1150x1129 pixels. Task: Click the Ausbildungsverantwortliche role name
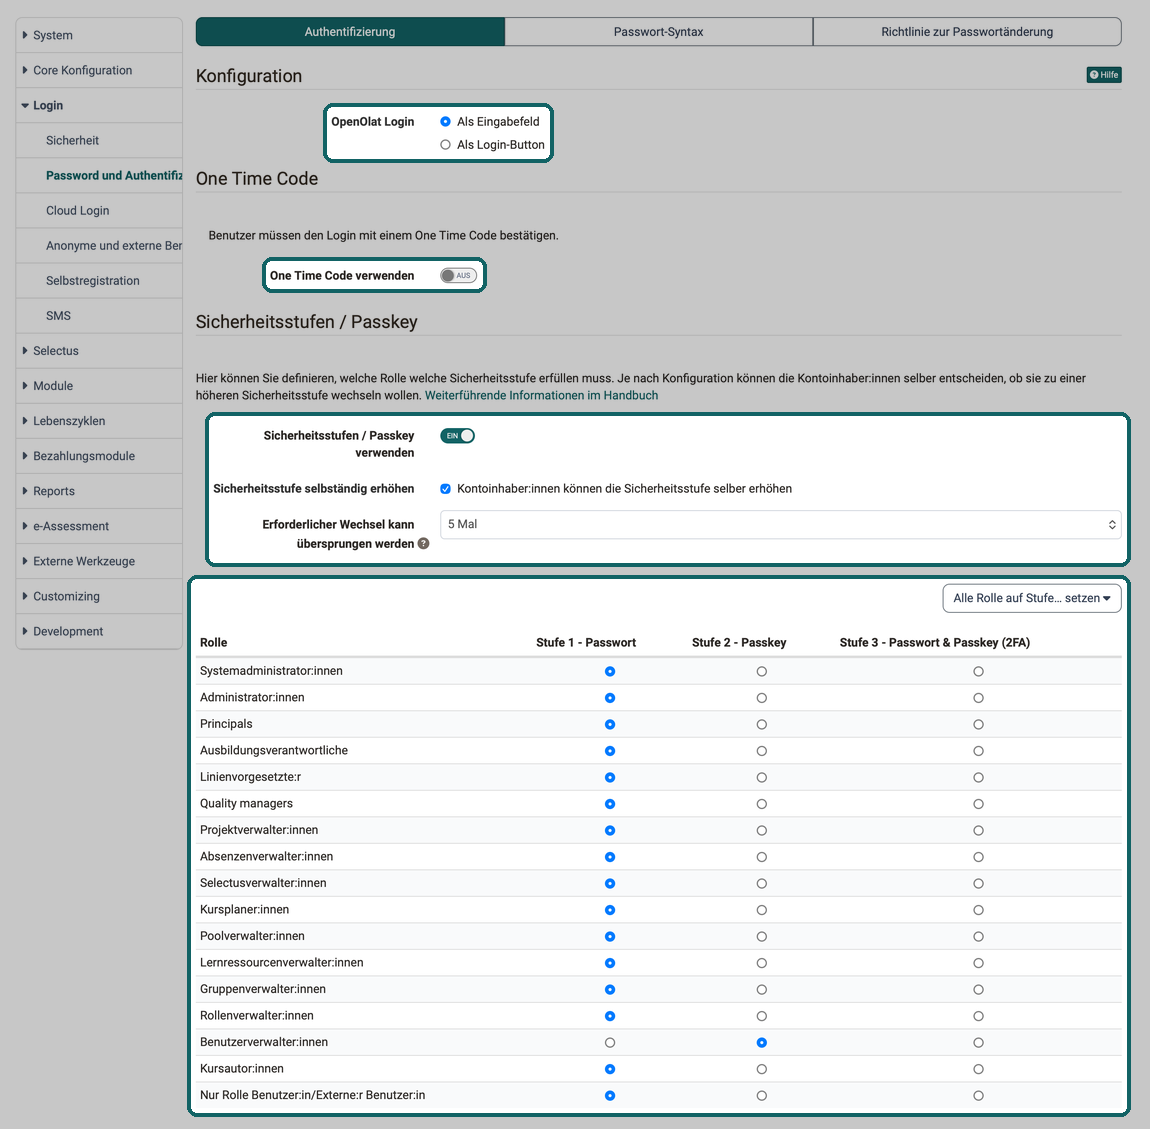pos(274,750)
